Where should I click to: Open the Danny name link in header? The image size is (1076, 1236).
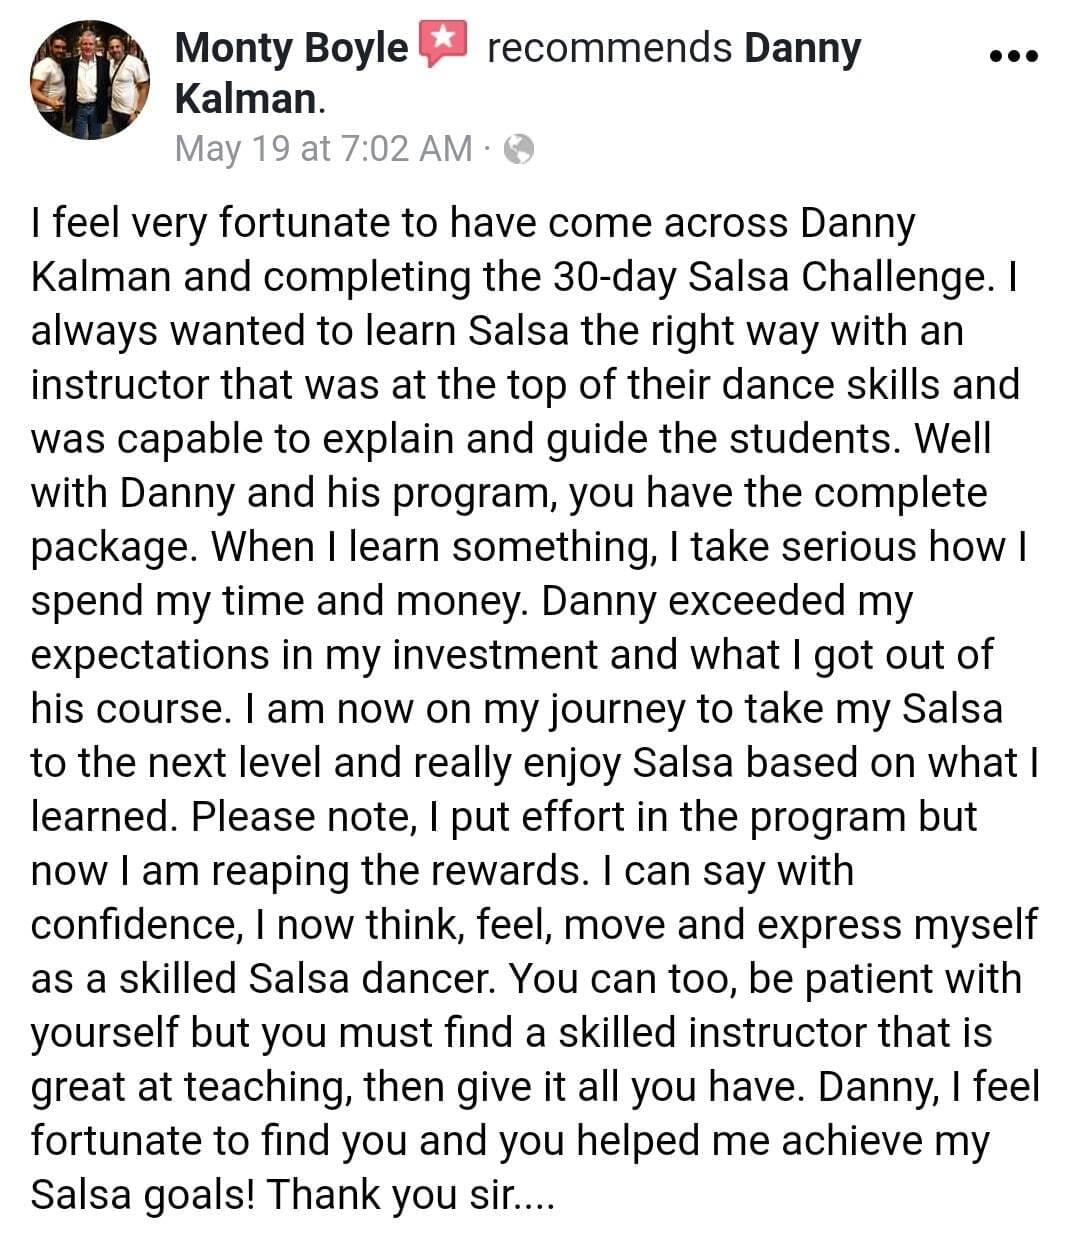click(802, 48)
